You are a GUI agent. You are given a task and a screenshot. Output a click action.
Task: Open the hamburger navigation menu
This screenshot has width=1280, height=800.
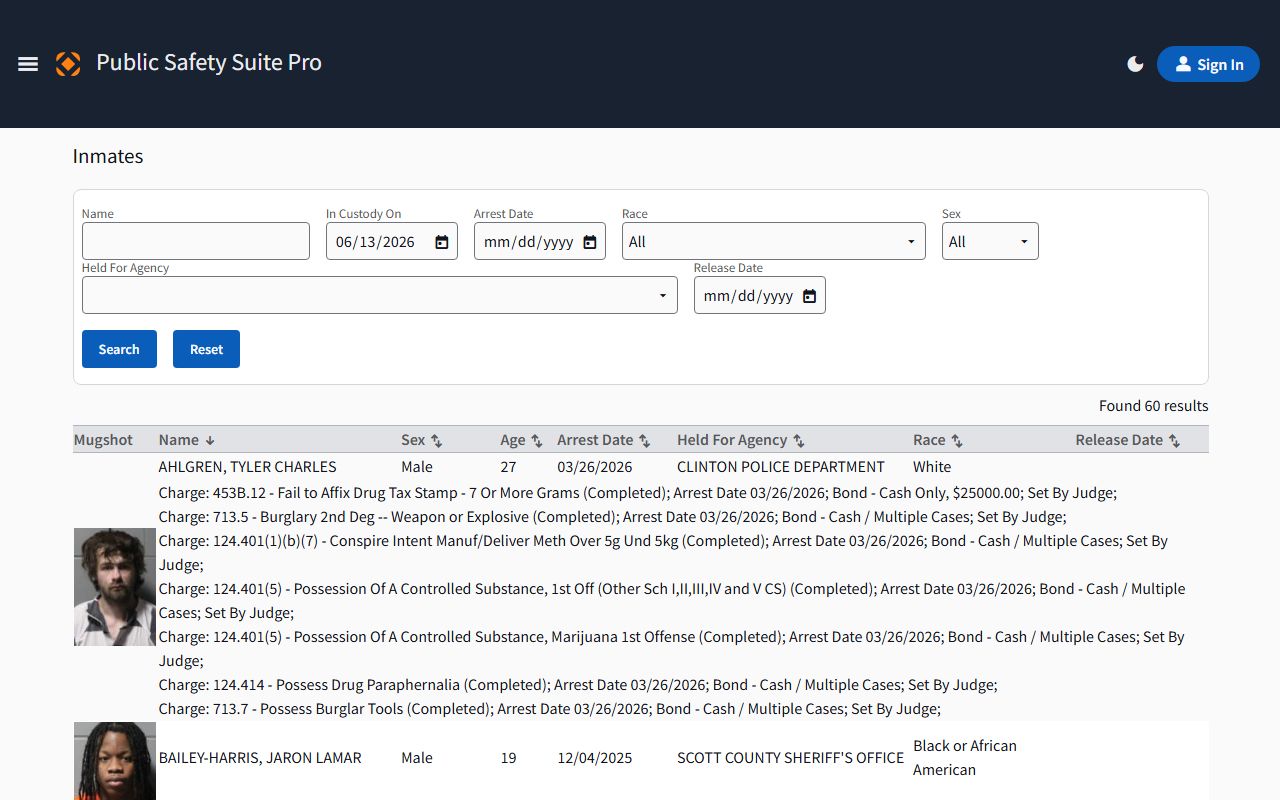[28, 64]
